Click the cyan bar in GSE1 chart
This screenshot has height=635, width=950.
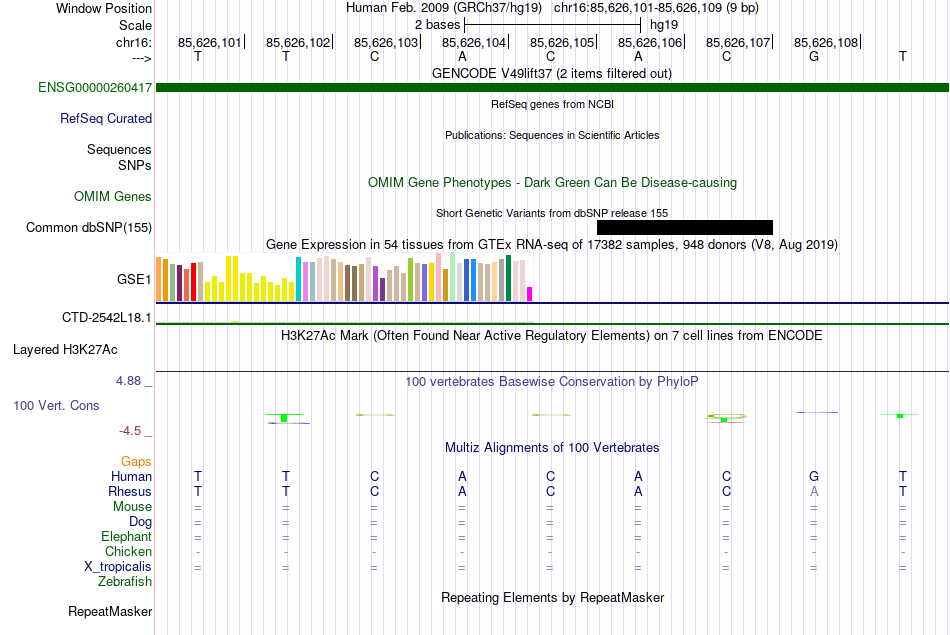tap(299, 279)
